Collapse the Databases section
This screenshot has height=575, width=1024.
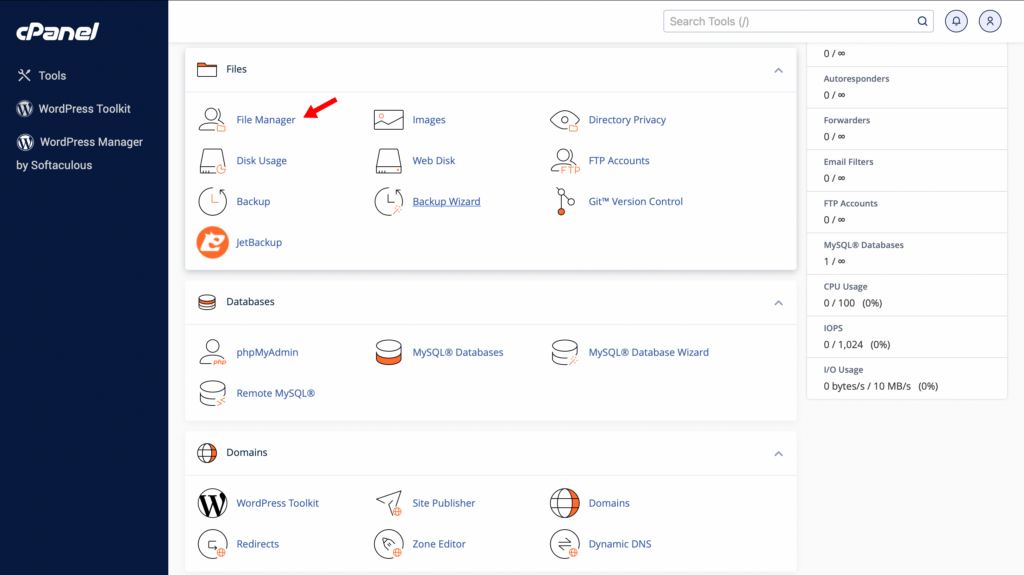point(778,303)
